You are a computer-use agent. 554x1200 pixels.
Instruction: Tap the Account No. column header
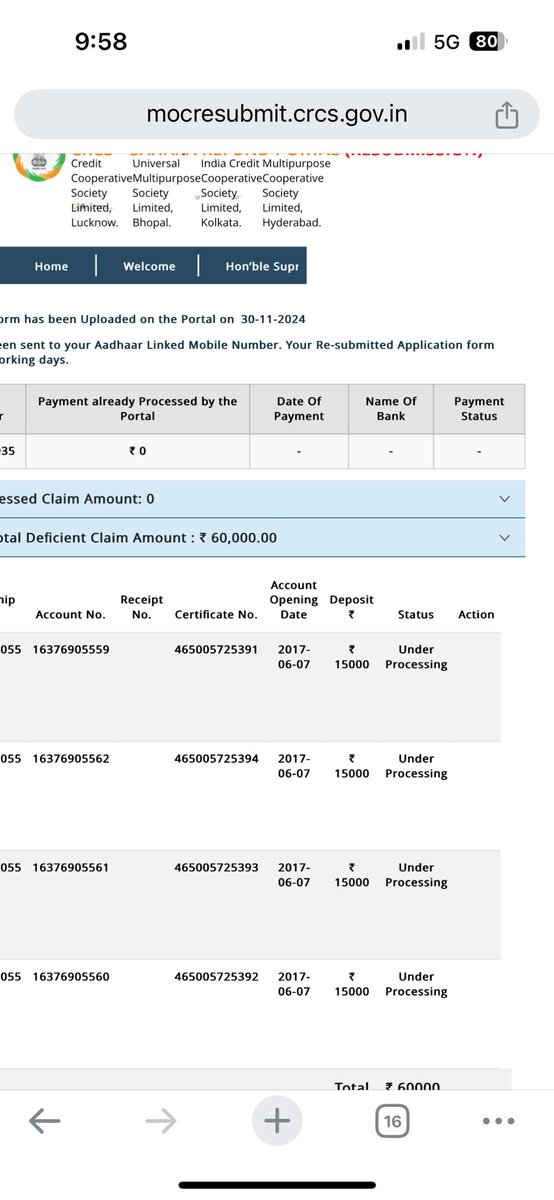[70, 615]
